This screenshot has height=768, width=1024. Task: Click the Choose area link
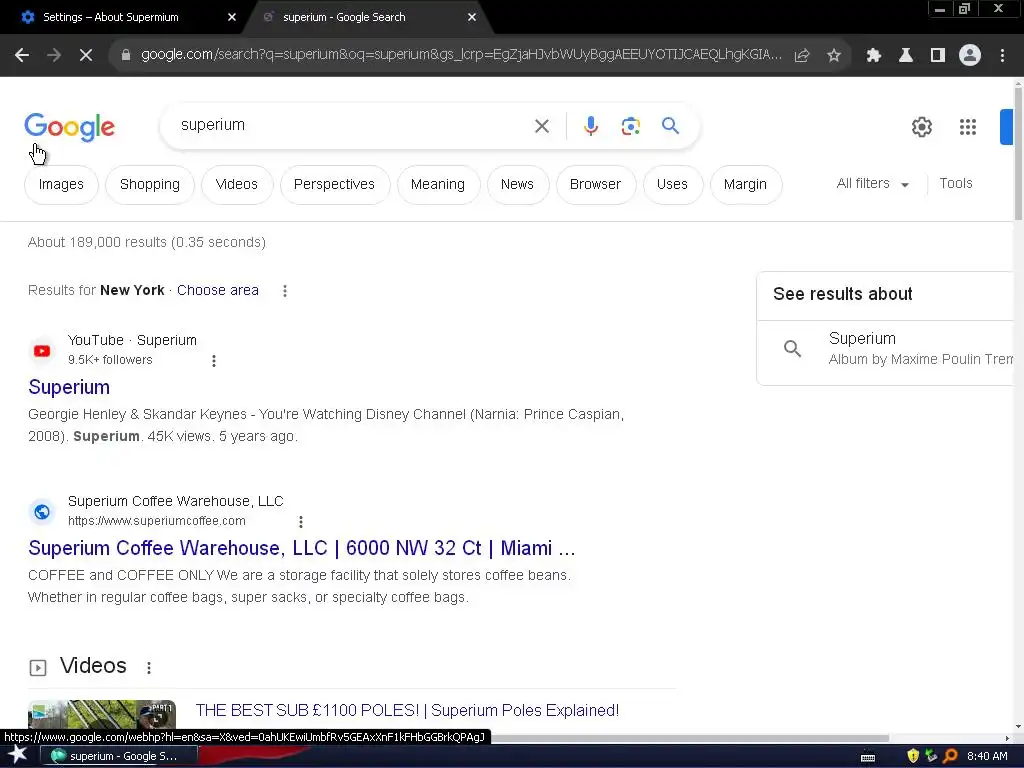[217, 290]
